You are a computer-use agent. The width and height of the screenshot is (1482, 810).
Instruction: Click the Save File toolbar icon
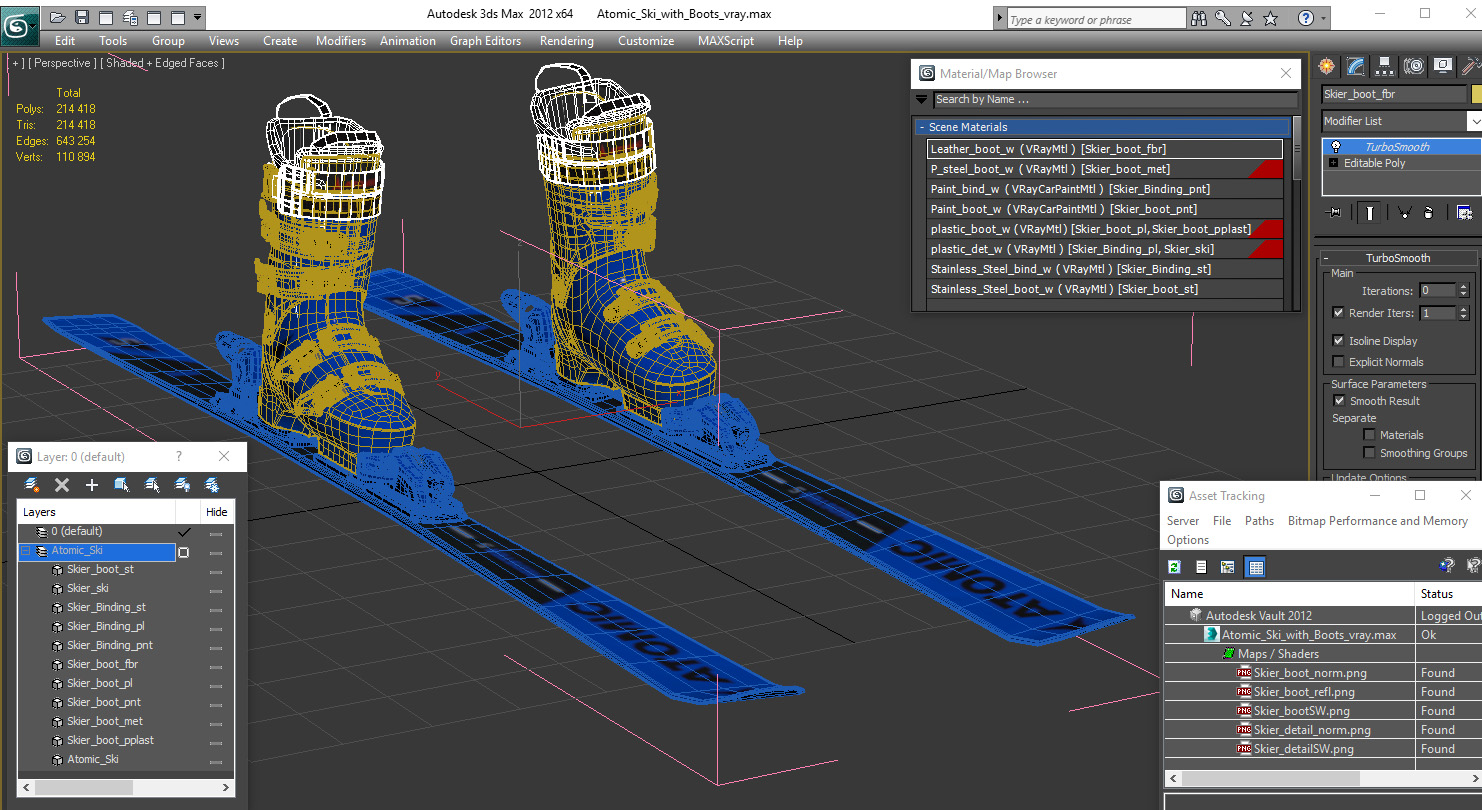click(82, 17)
